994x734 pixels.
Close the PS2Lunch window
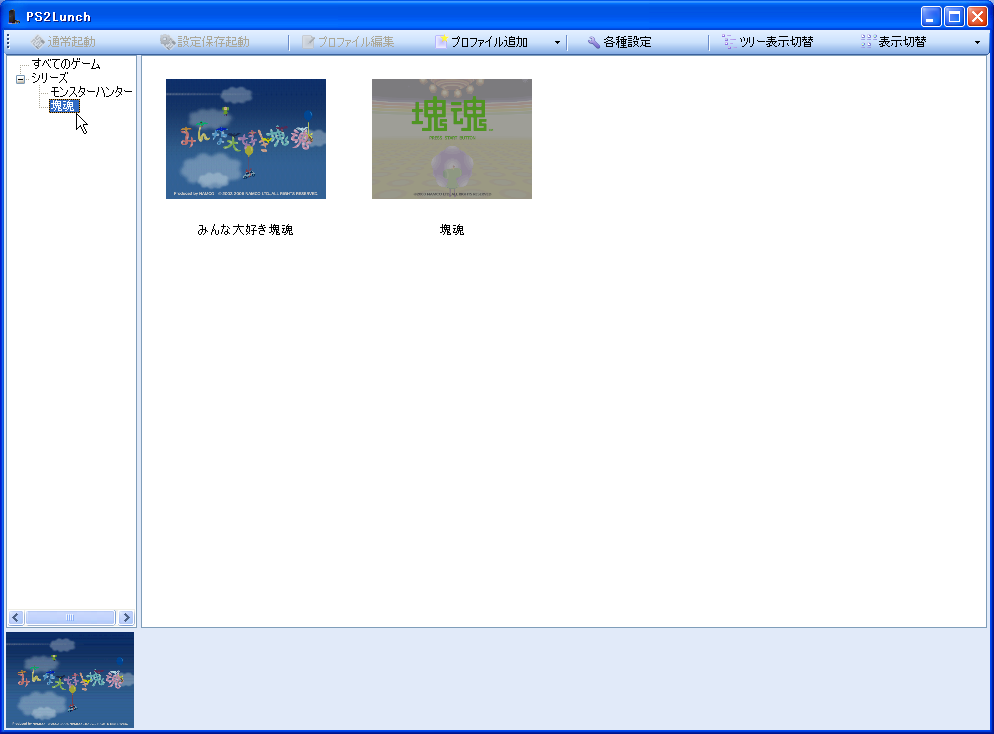pos(978,16)
